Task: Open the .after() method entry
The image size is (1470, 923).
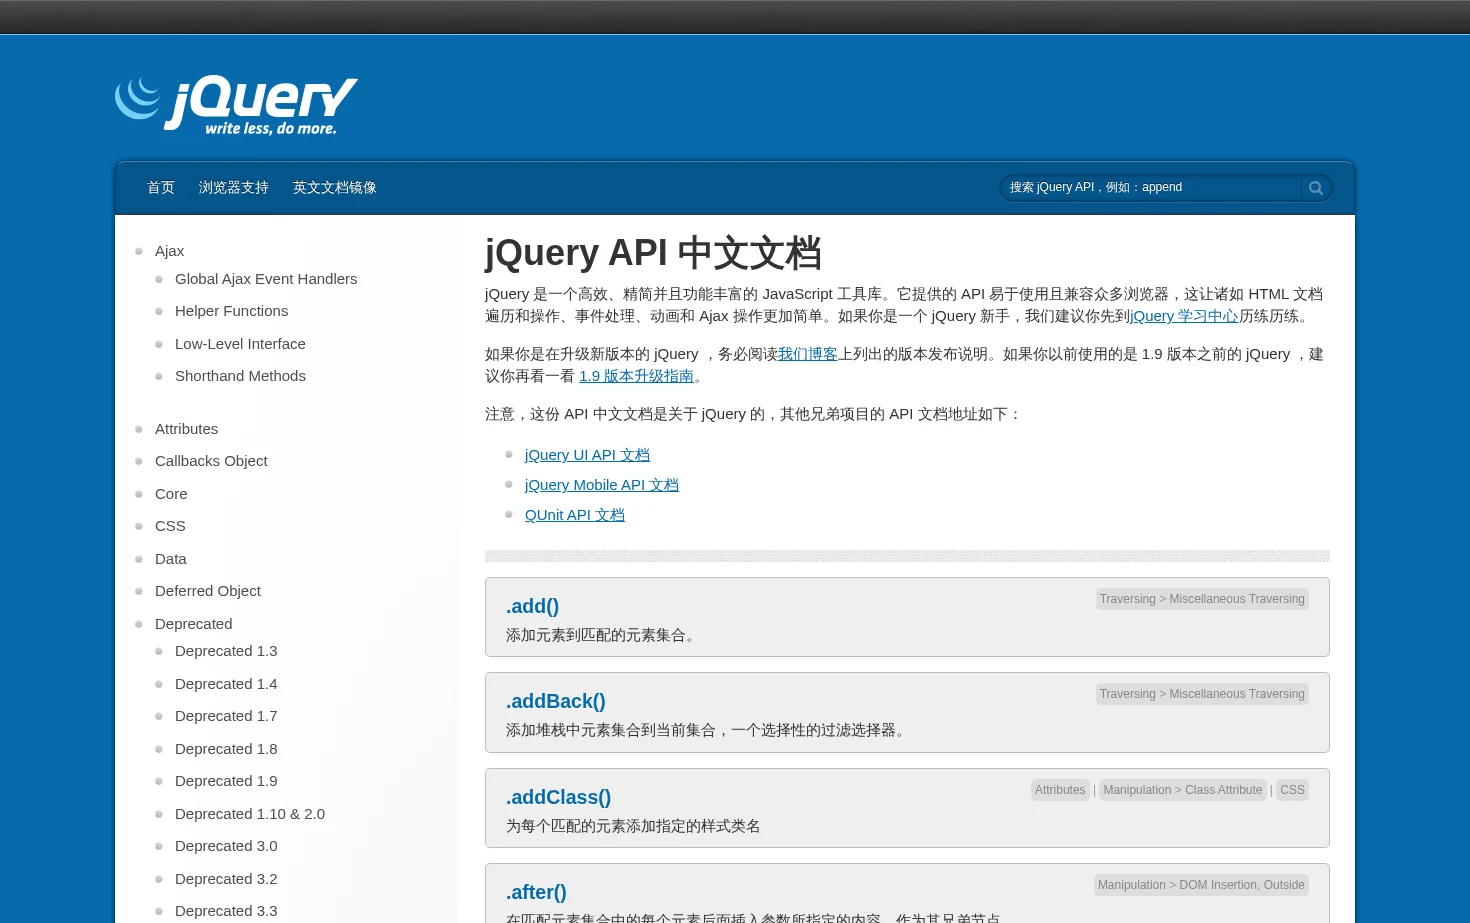Action: [x=536, y=892]
